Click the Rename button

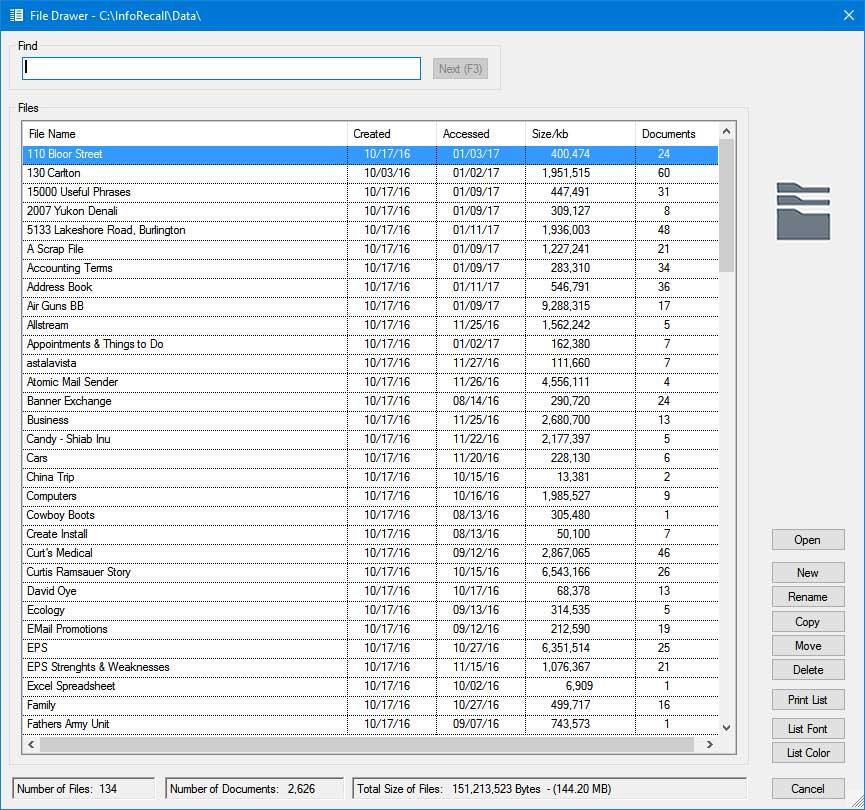[x=808, y=596]
